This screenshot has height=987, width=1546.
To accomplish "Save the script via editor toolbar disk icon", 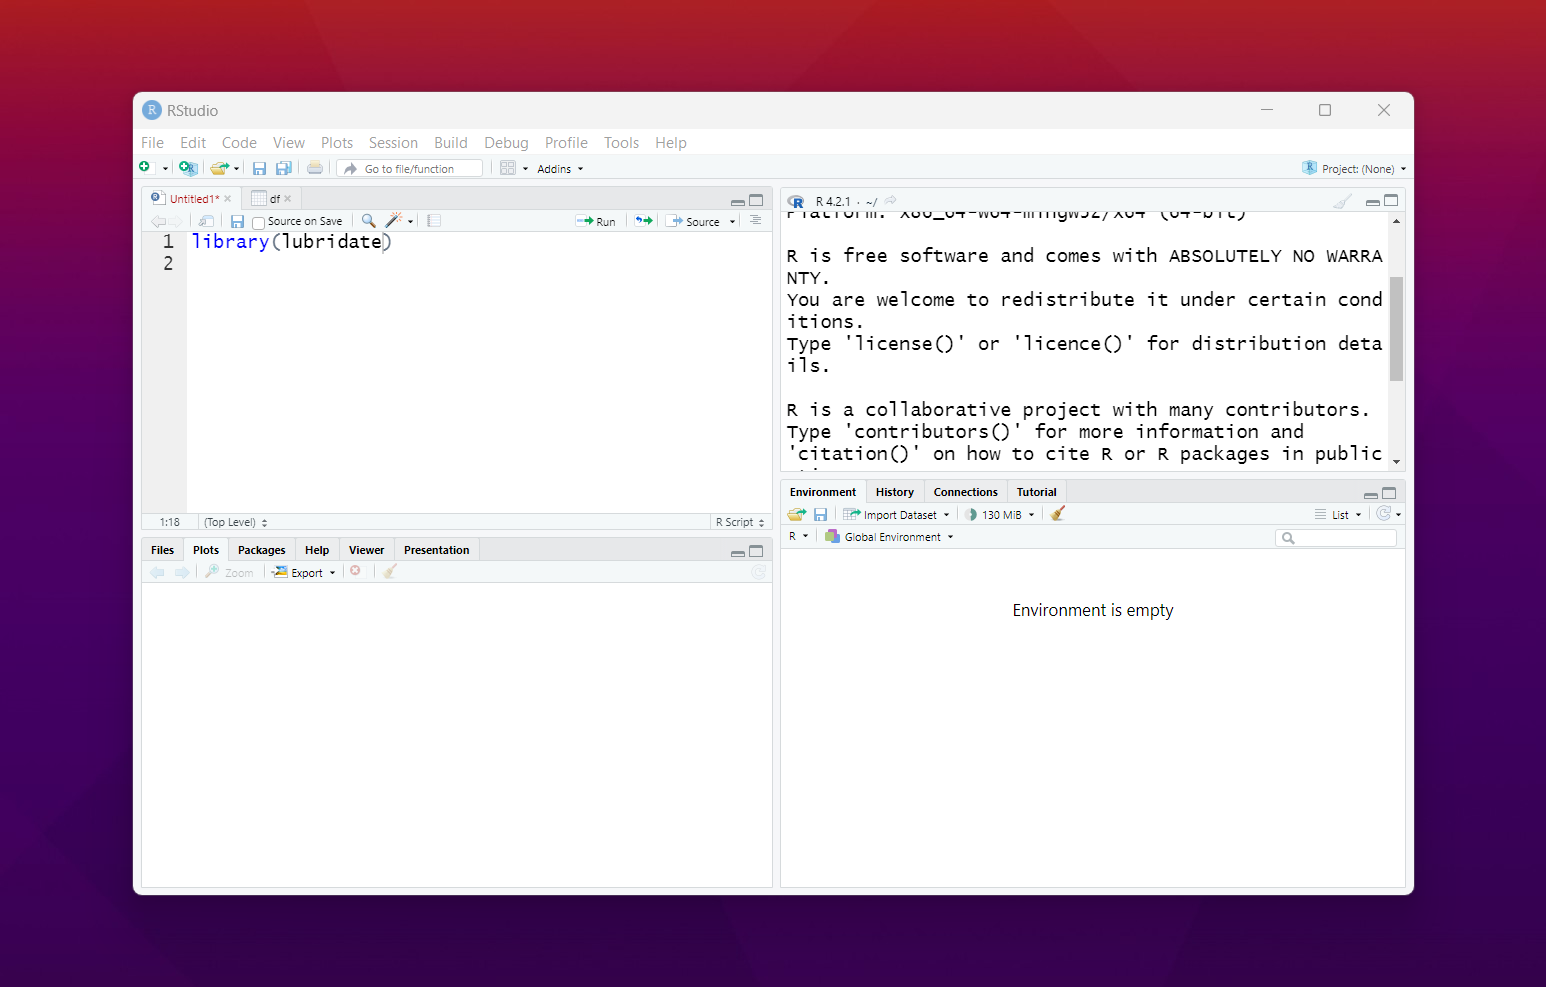I will point(237,221).
